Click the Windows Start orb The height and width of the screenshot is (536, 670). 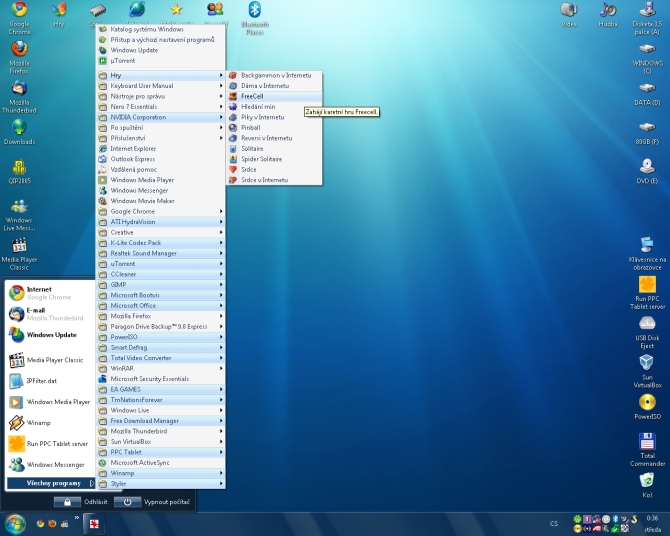(x=15, y=523)
